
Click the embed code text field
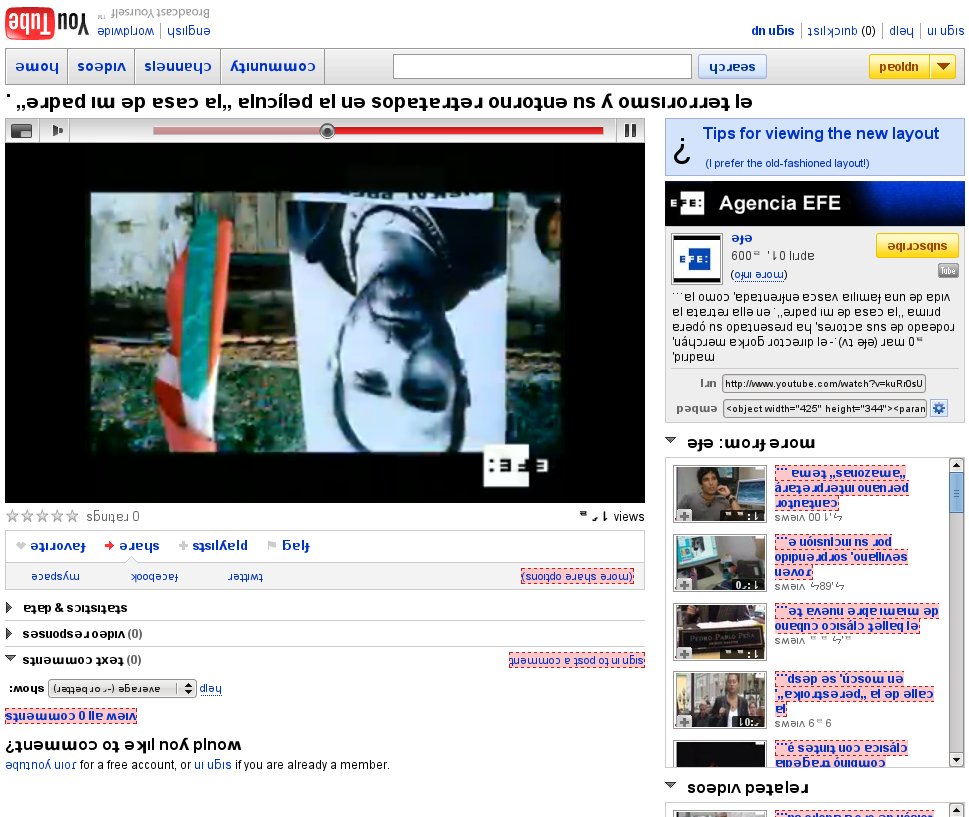(825, 408)
